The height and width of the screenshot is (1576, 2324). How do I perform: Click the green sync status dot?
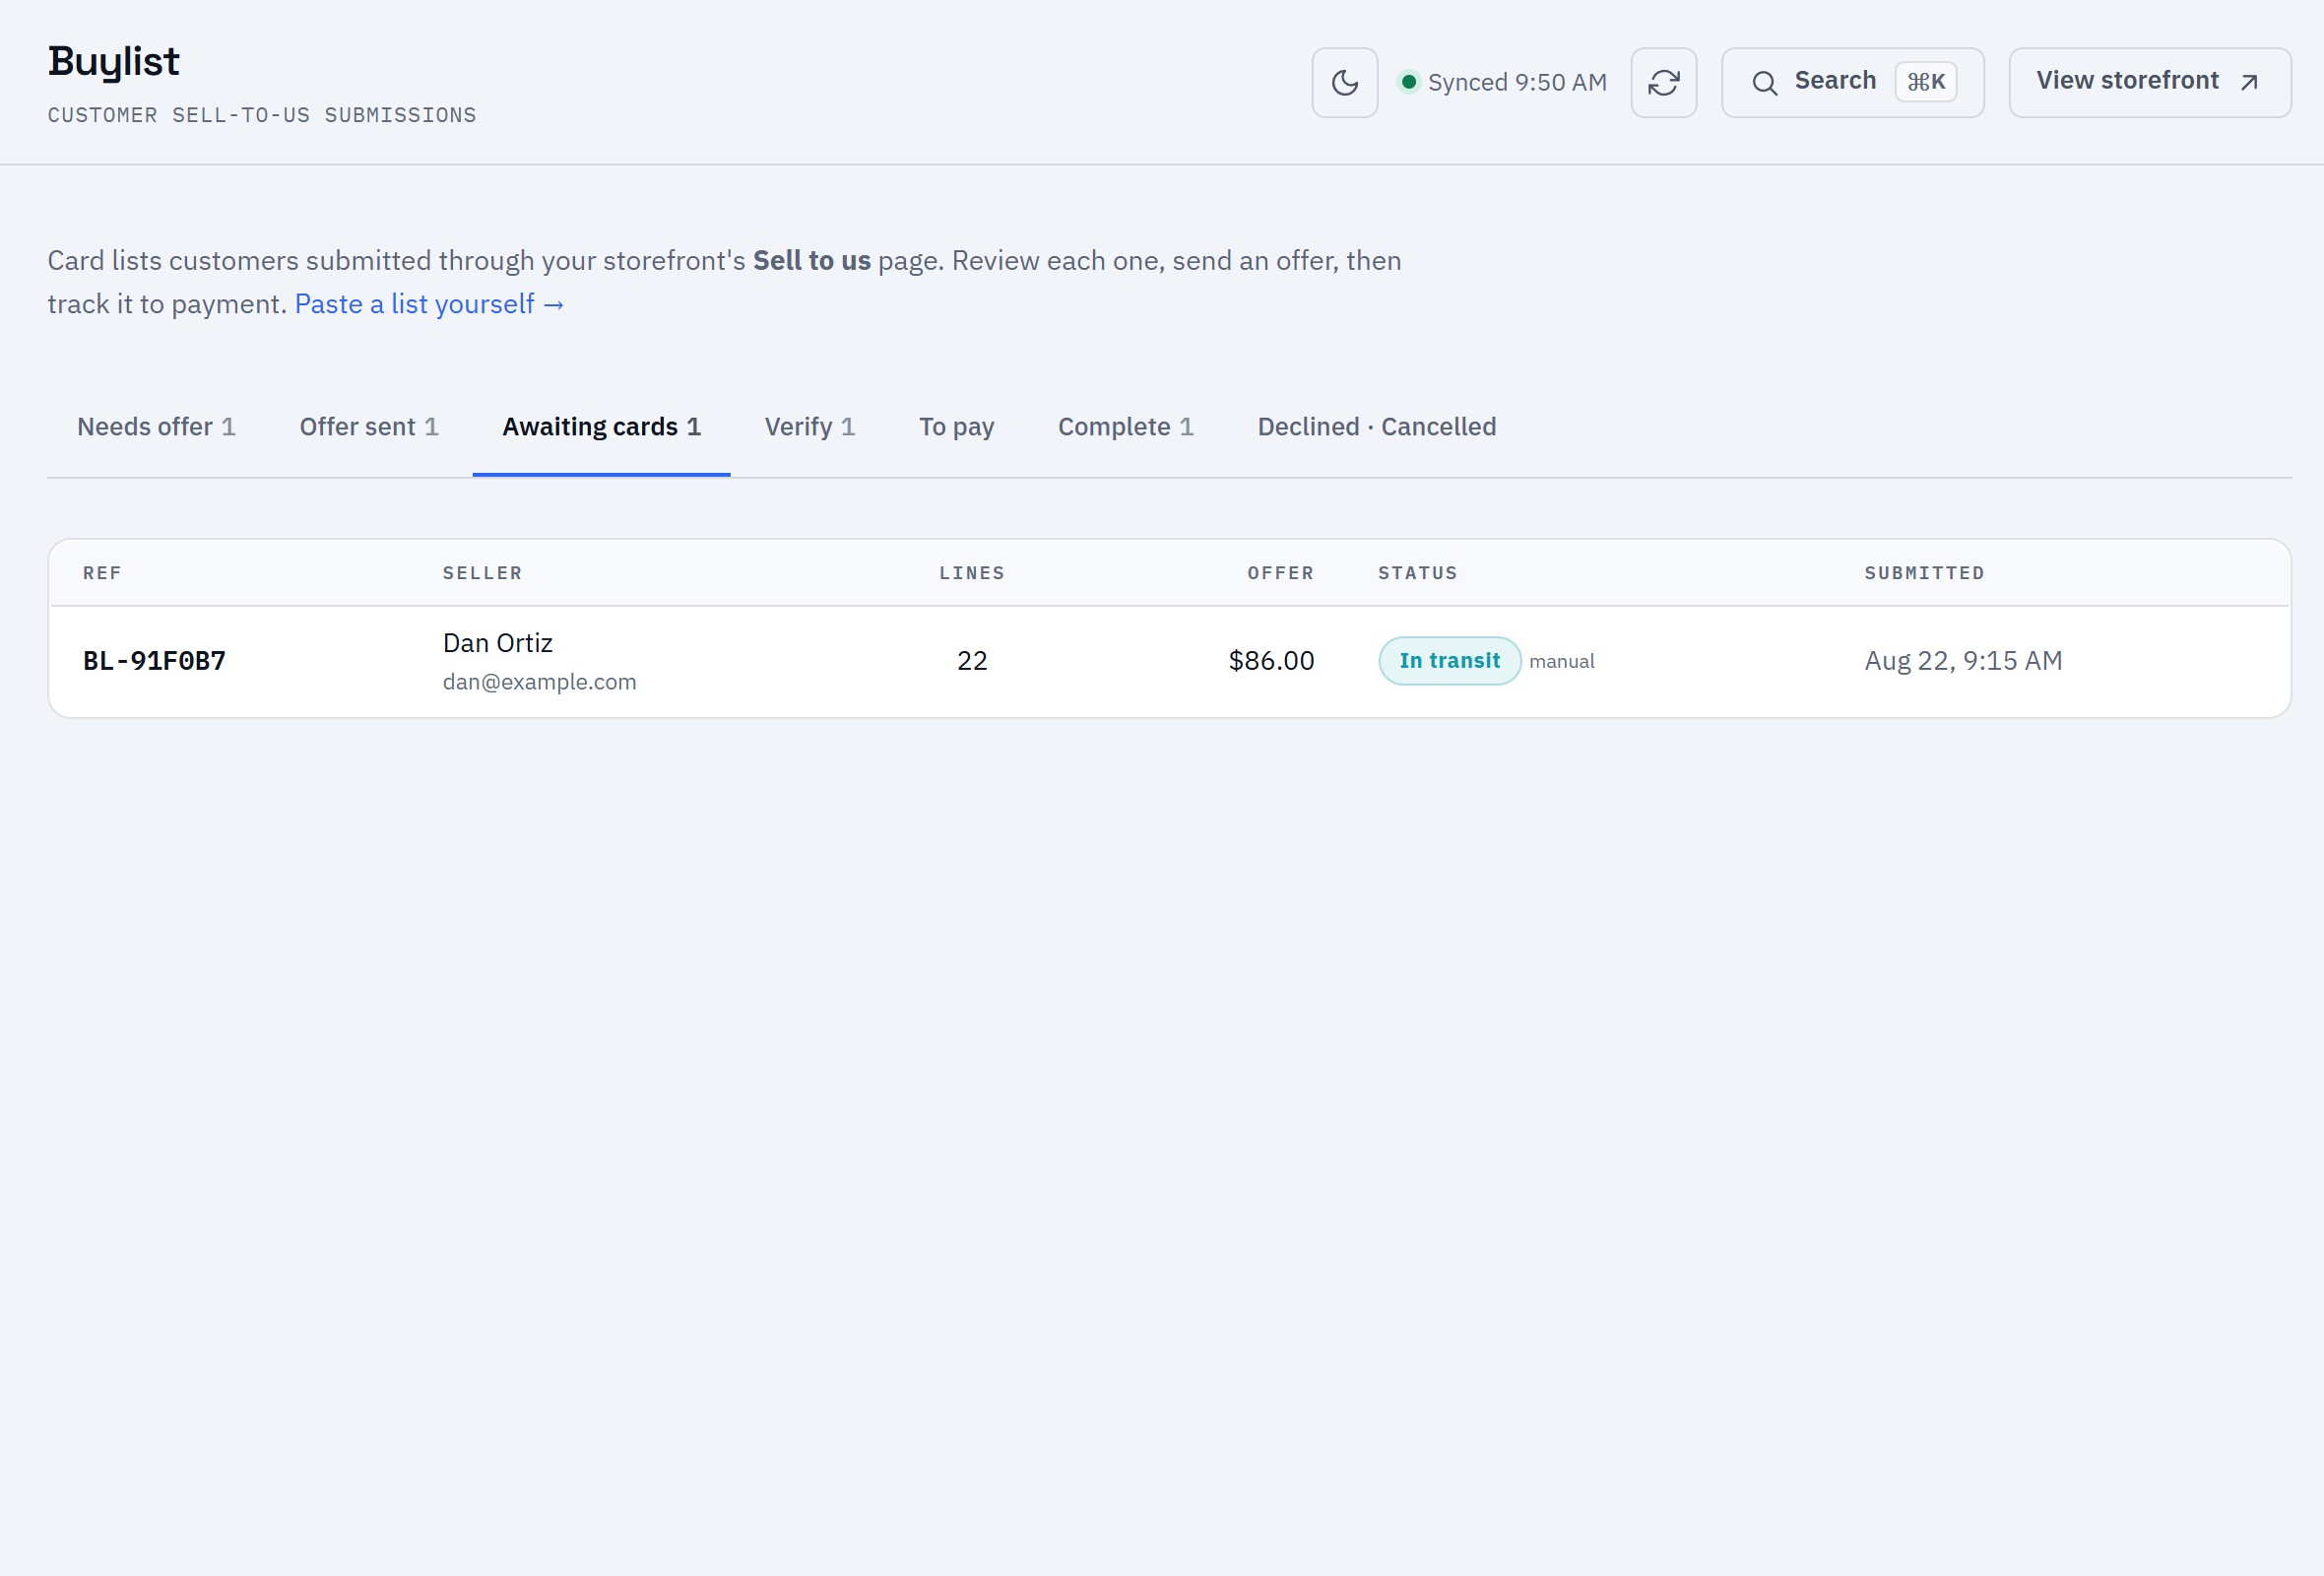[1408, 82]
